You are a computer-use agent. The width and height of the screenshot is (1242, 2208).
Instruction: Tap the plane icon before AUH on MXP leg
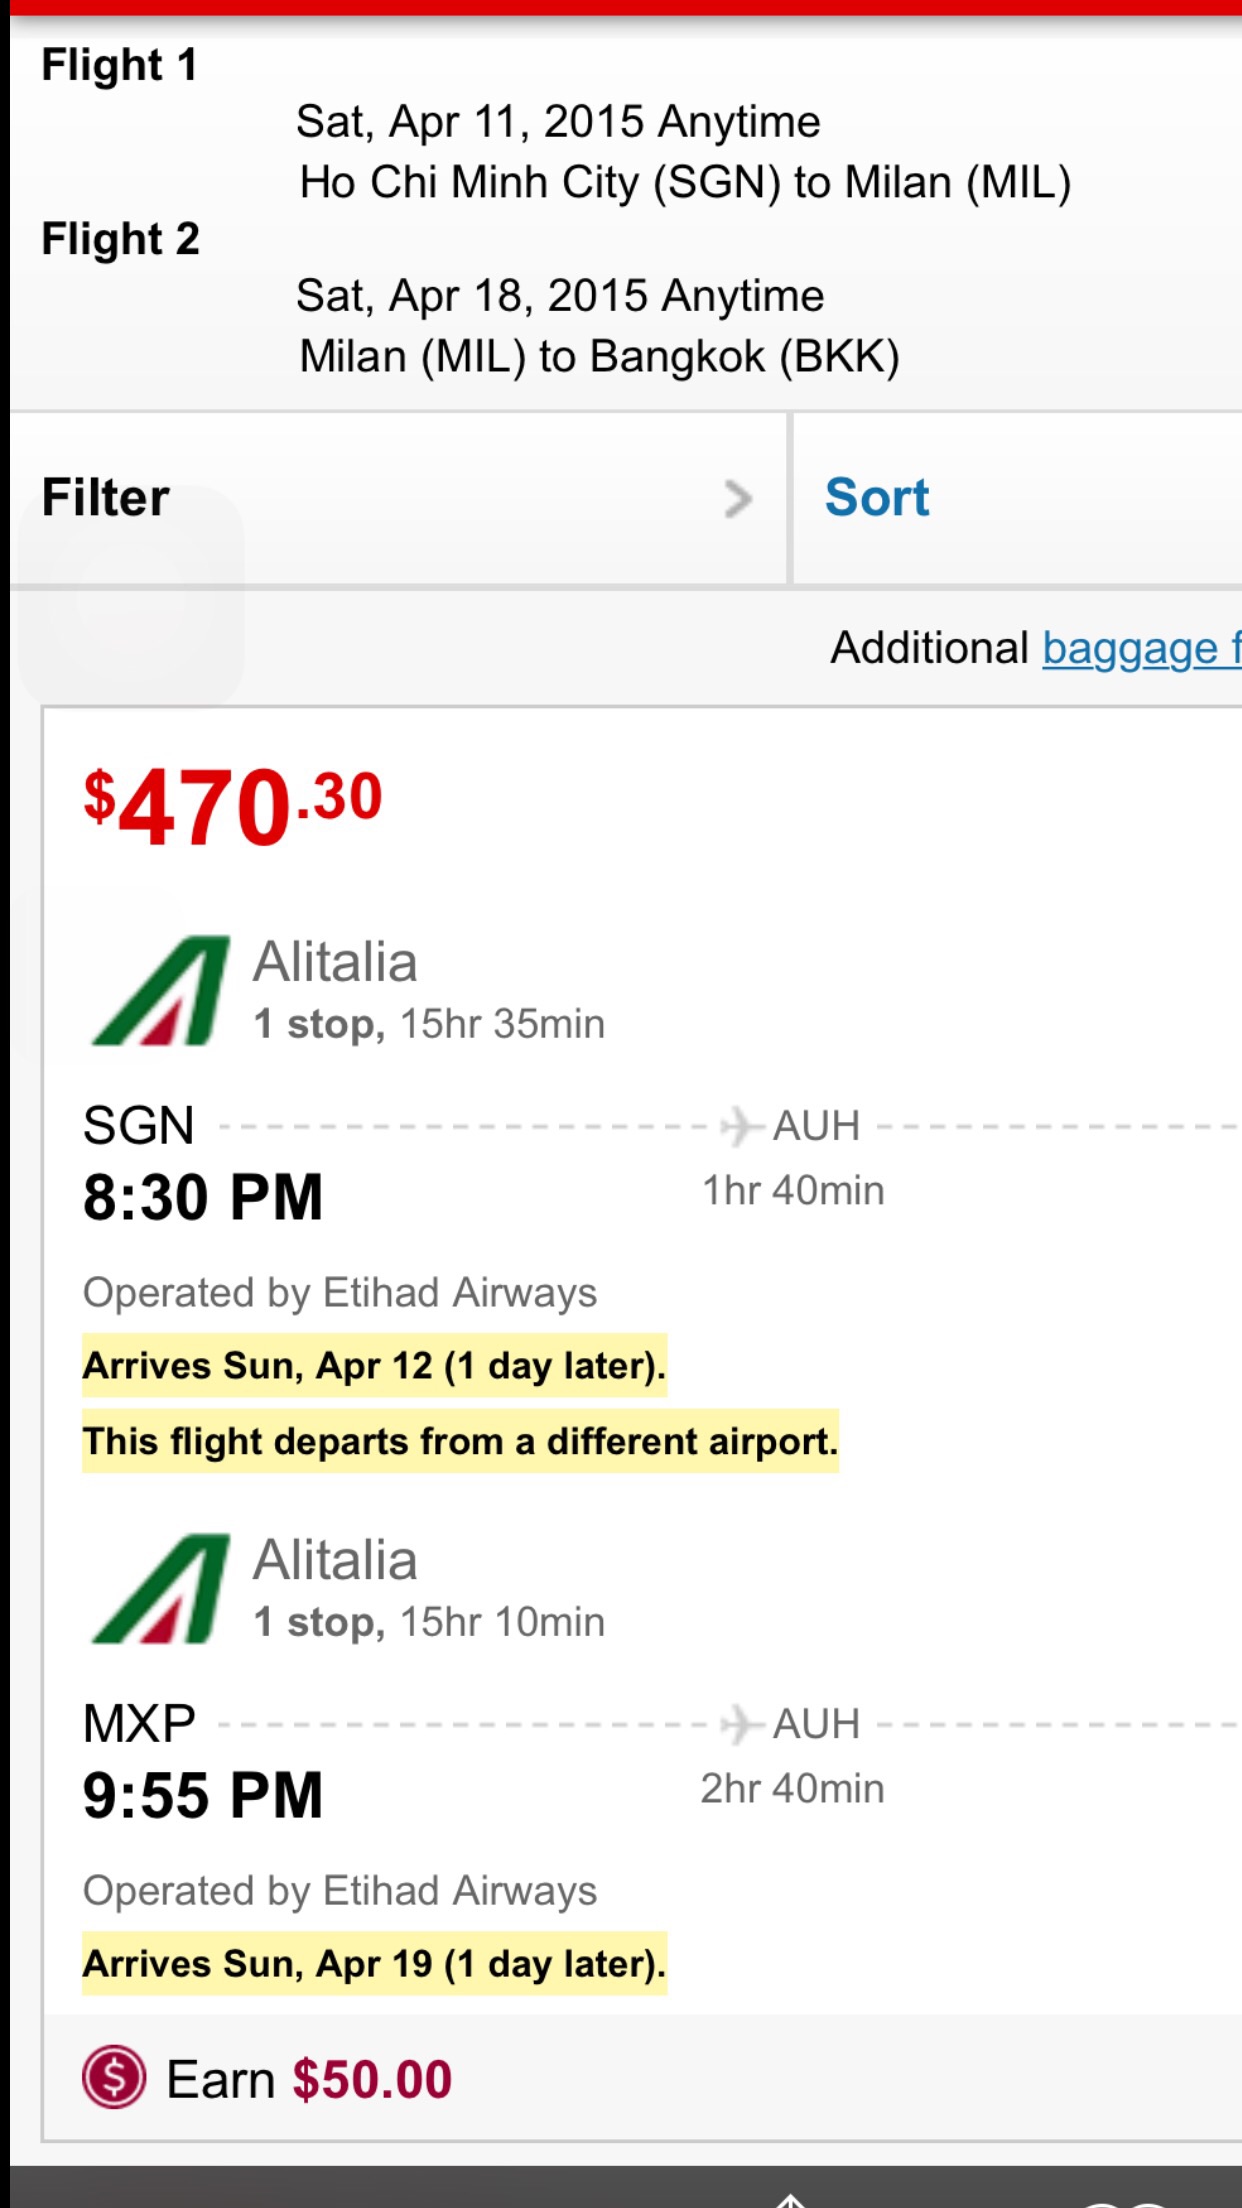740,1724
